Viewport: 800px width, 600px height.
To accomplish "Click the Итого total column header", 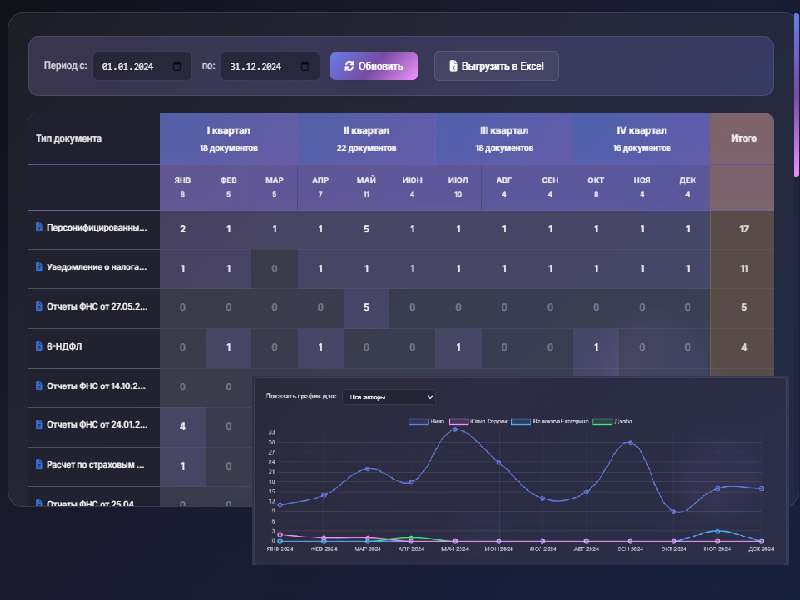I will pyautogui.click(x=742, y=138).
